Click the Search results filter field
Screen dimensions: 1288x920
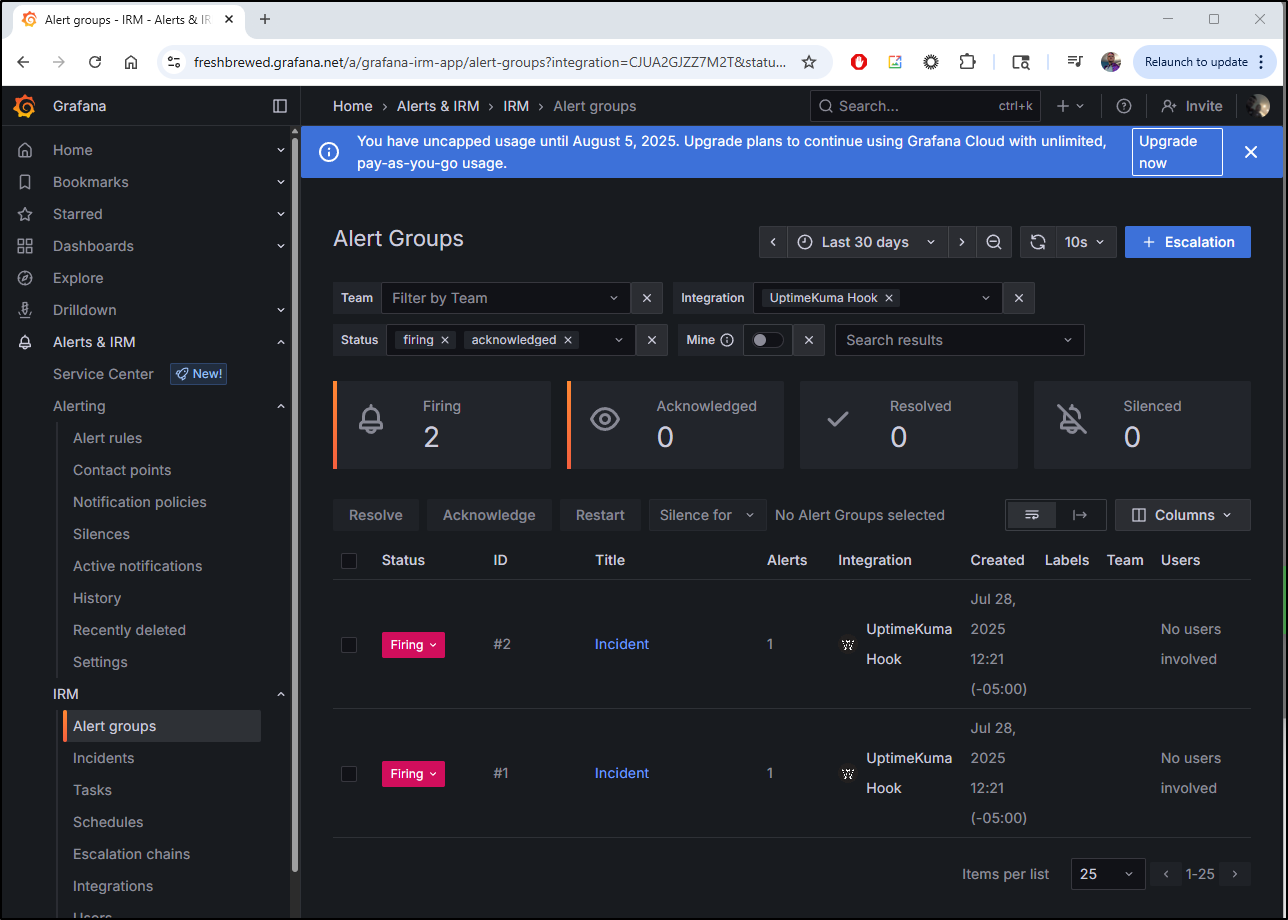pos(959,340)
